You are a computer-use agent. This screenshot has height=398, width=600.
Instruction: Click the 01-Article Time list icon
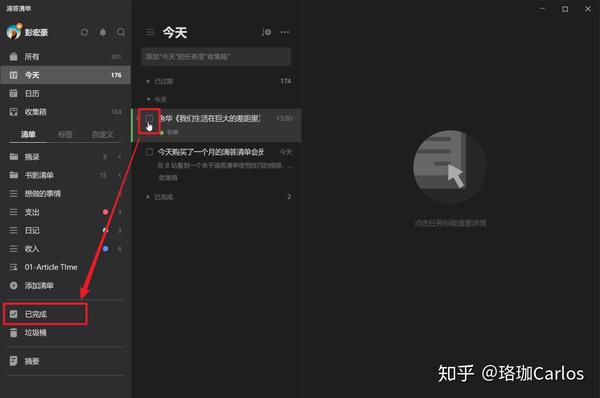tap(13, 267)
